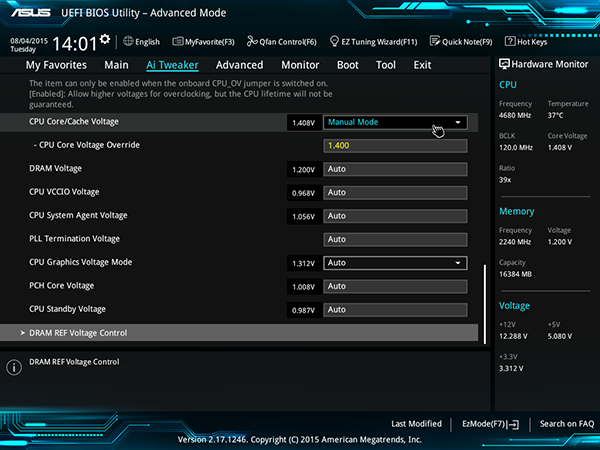
Task: Click the EzMode exit arrow icon
Action: pyautogui.click(x=514, y=424)
